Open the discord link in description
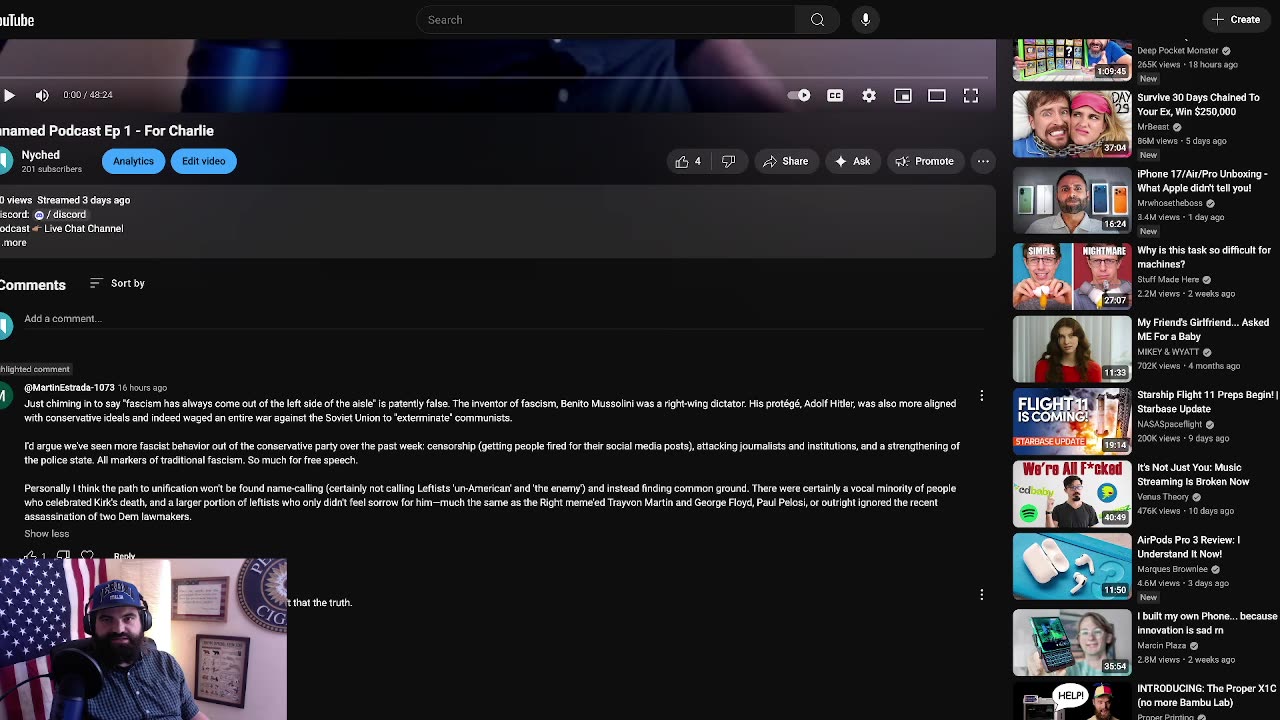The image size is (1280, 720). point(61,215)
